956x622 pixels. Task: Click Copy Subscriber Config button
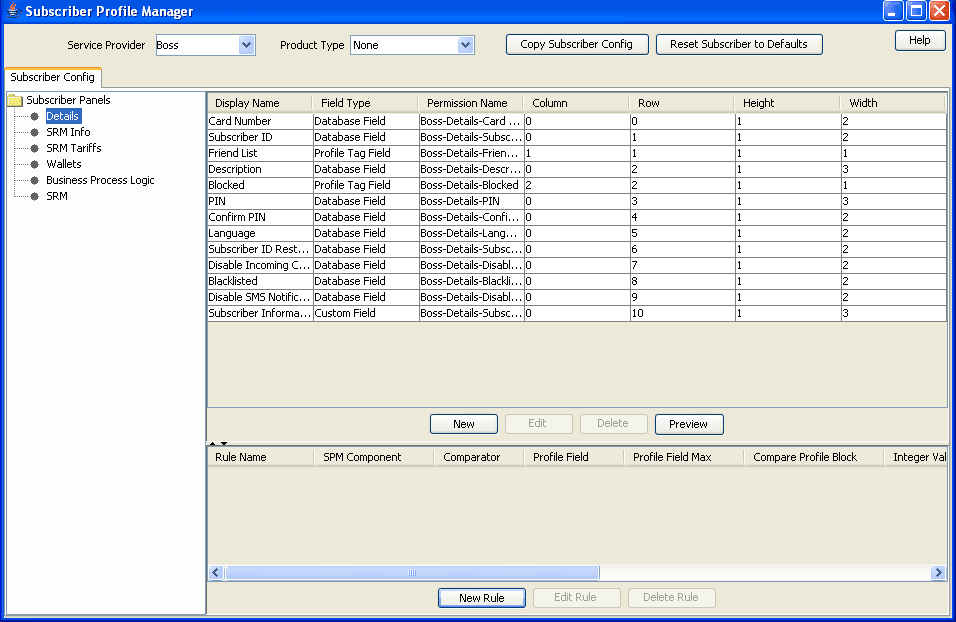[x=577, y=45]
